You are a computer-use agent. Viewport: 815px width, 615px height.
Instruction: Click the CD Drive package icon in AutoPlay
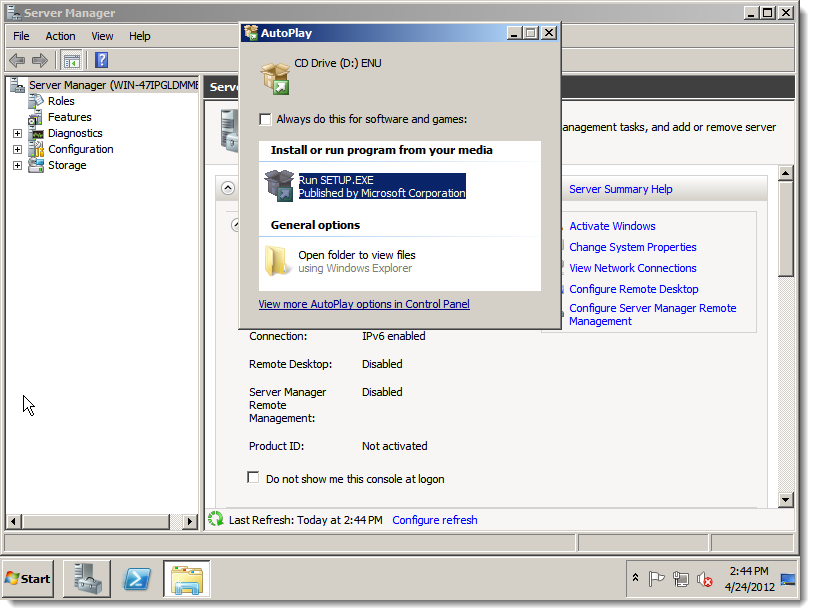[x=275, y=78]
